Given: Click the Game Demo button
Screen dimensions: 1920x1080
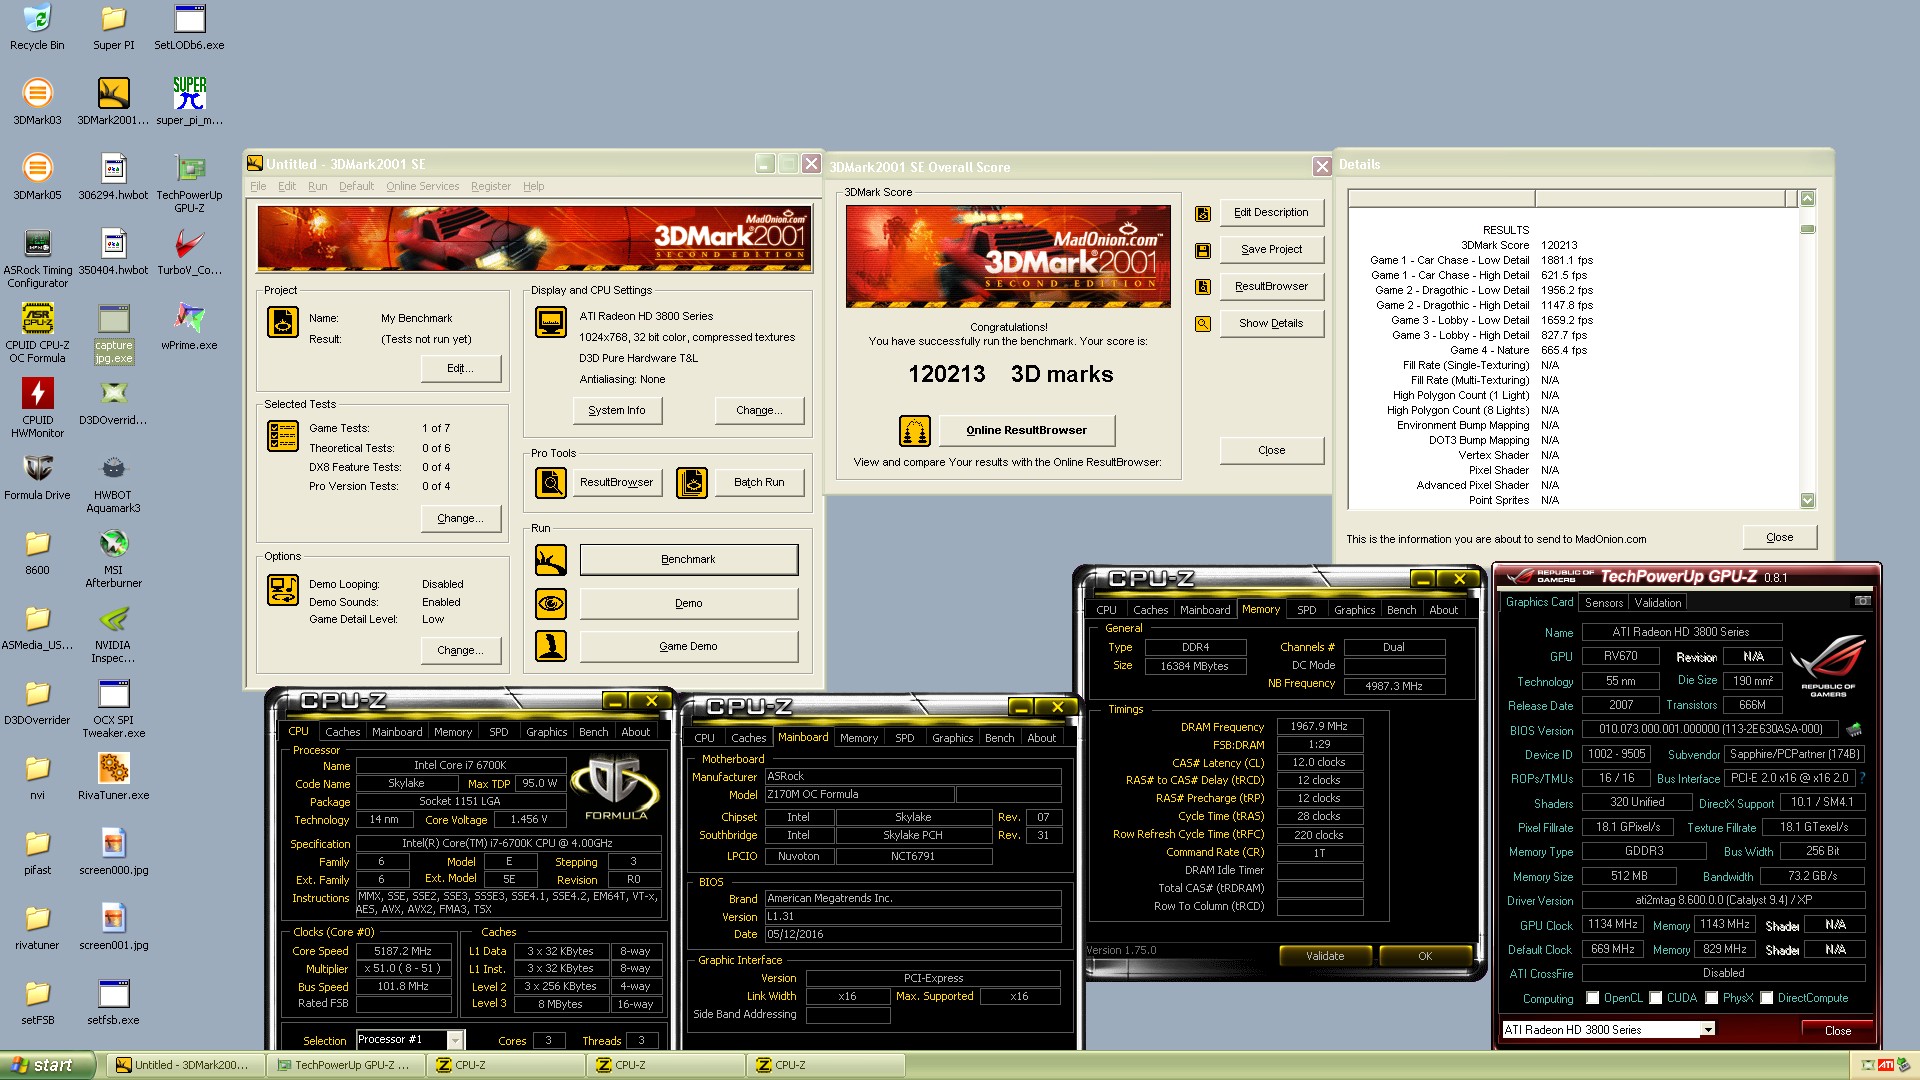Looking at the screenshot, I should click(689, 647).
